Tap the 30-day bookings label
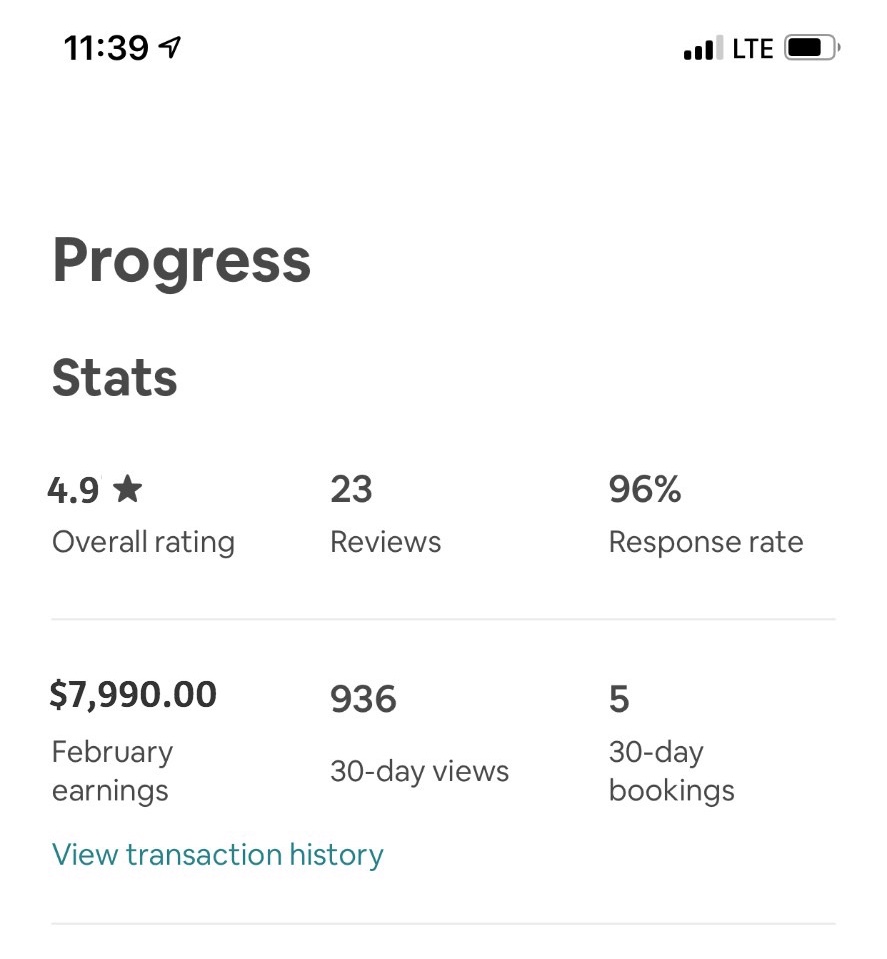 pos(672,771)
